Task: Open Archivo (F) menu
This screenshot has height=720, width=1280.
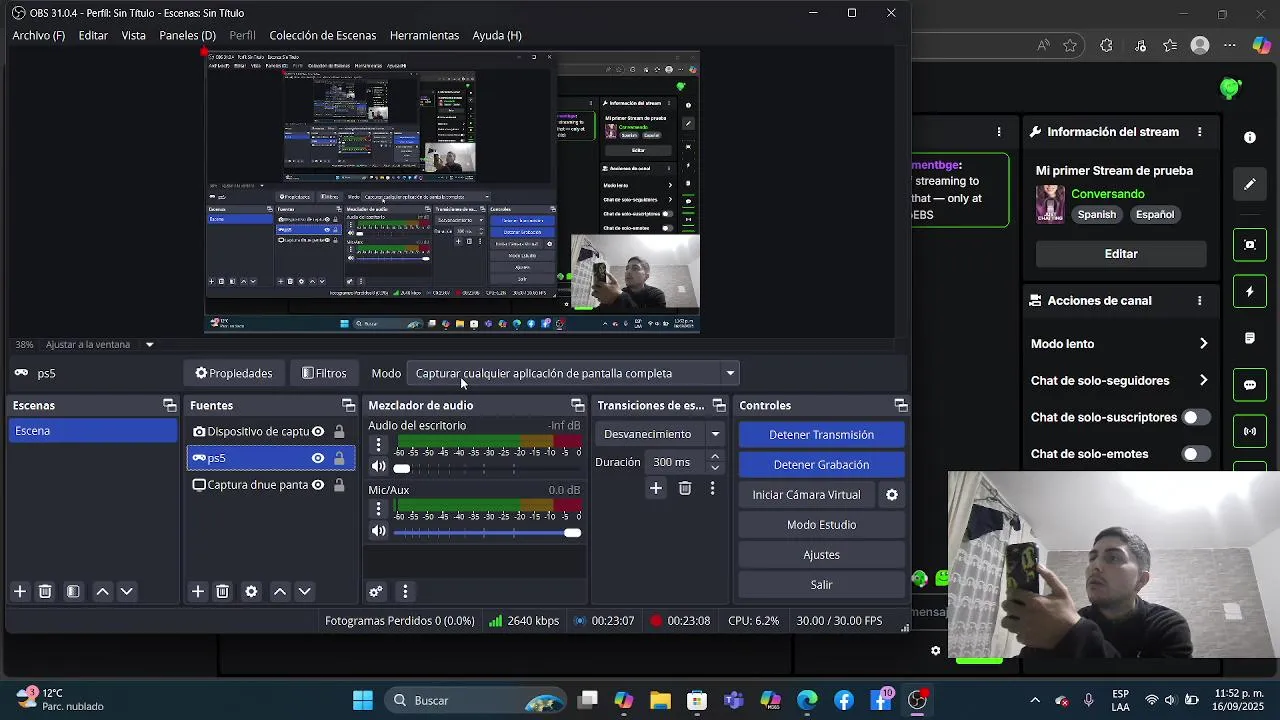Action: click(x=39, y=35)
